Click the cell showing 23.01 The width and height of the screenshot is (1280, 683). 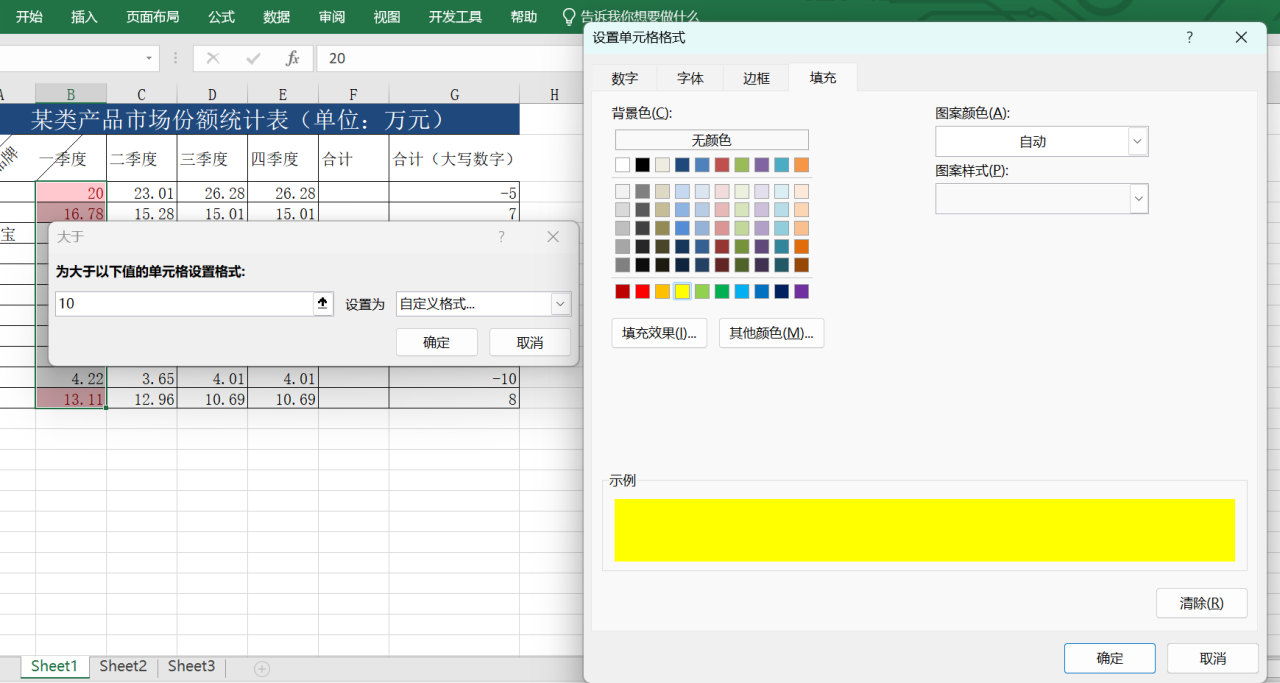pos(142,193)
